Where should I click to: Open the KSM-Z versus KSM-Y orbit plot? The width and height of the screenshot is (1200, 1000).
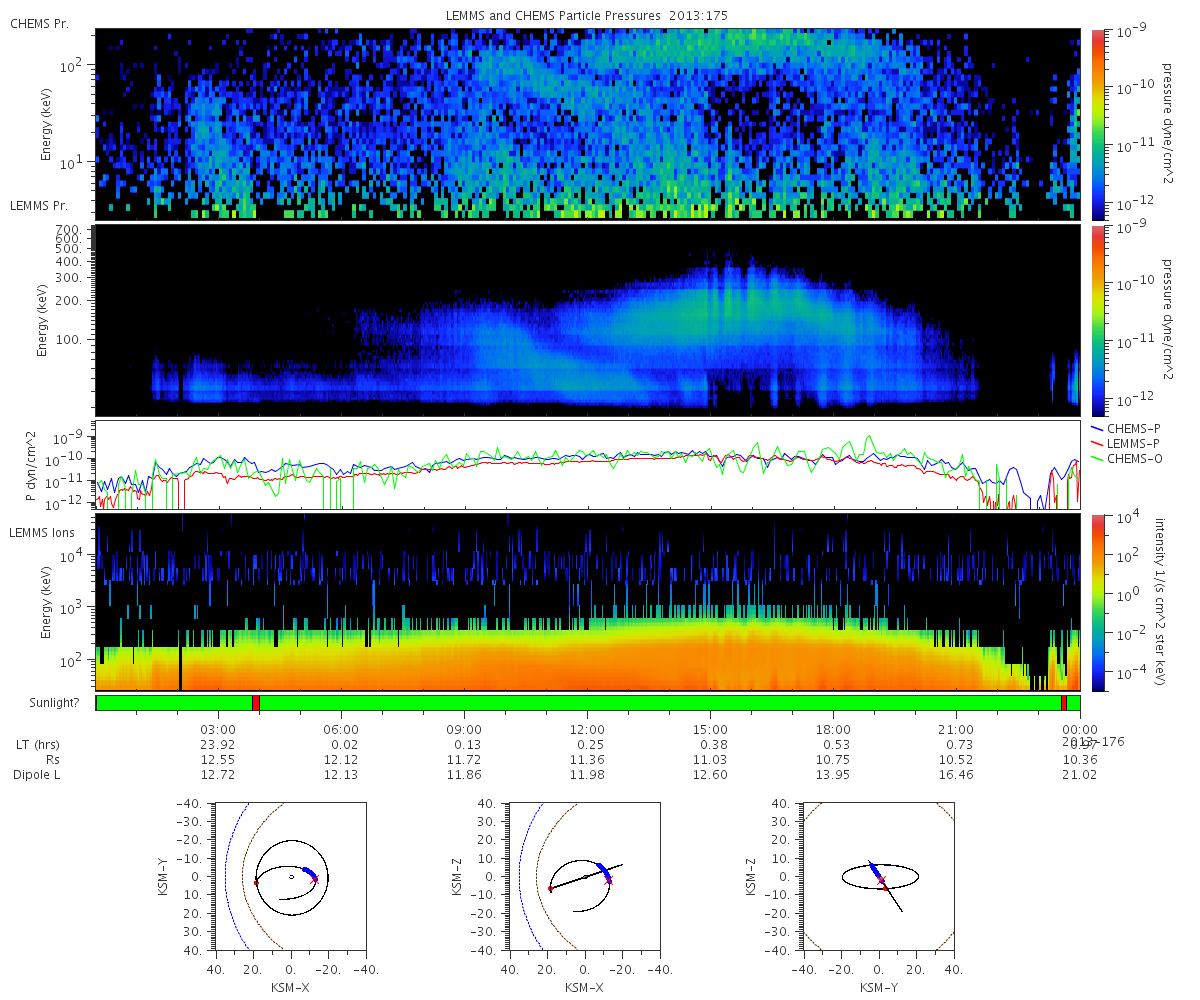(x=878, y=875)
